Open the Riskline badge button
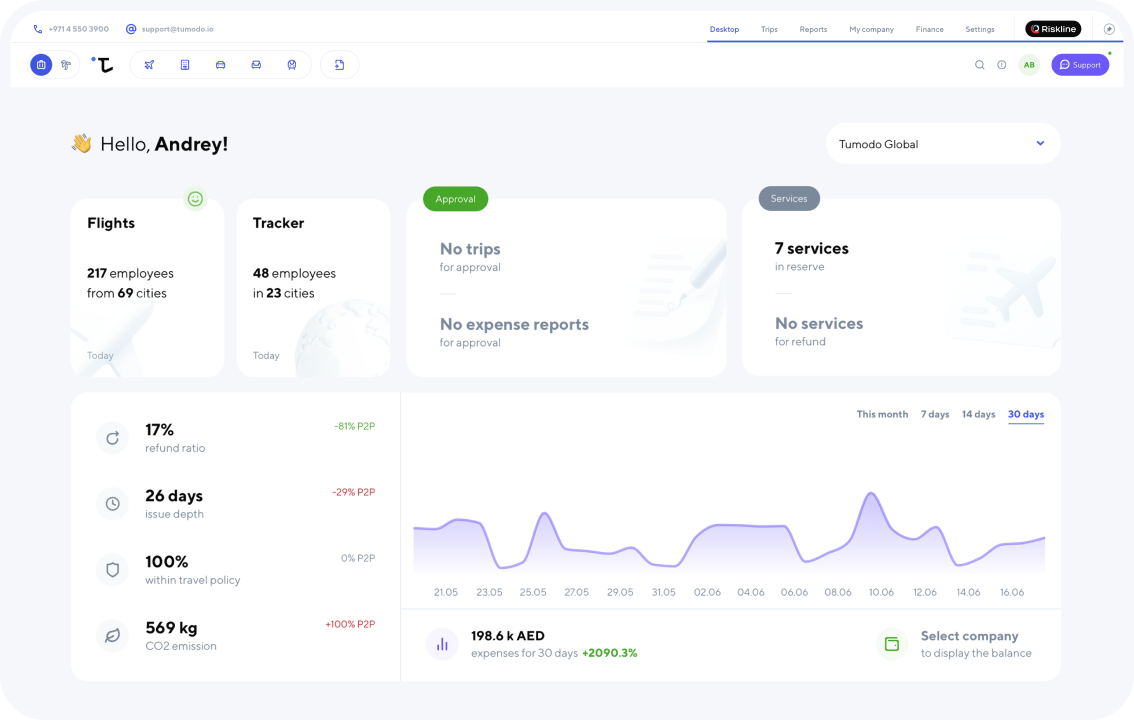The height and width of the screenshot is (720, 1134). tap(1053, 29)
